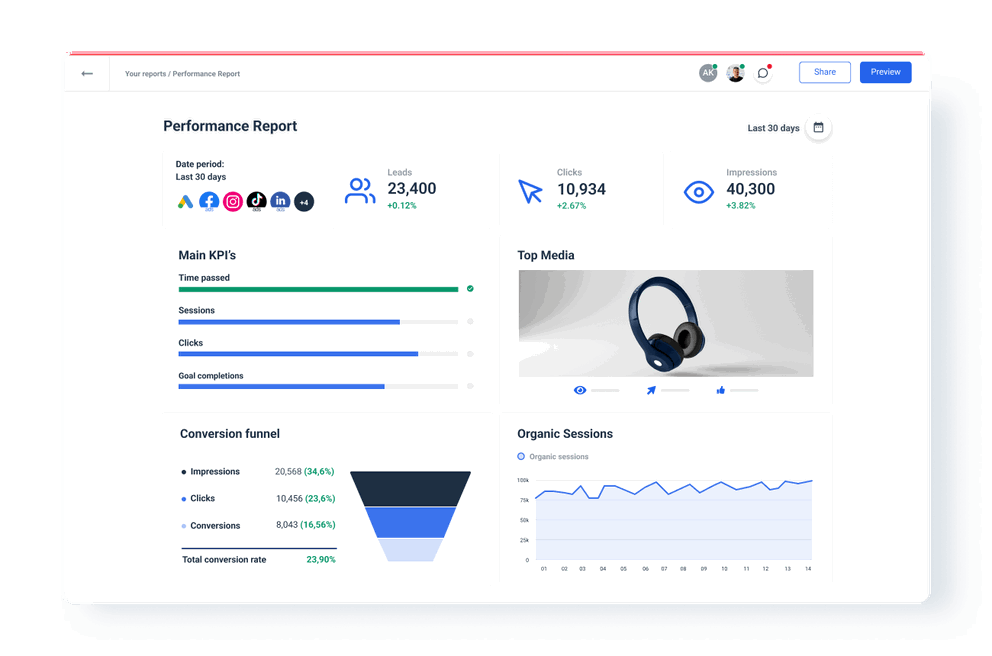The width and height of the screenshot is (992, 656).
Task: Select the Impressions eye icon
Action: coord(698,192)
